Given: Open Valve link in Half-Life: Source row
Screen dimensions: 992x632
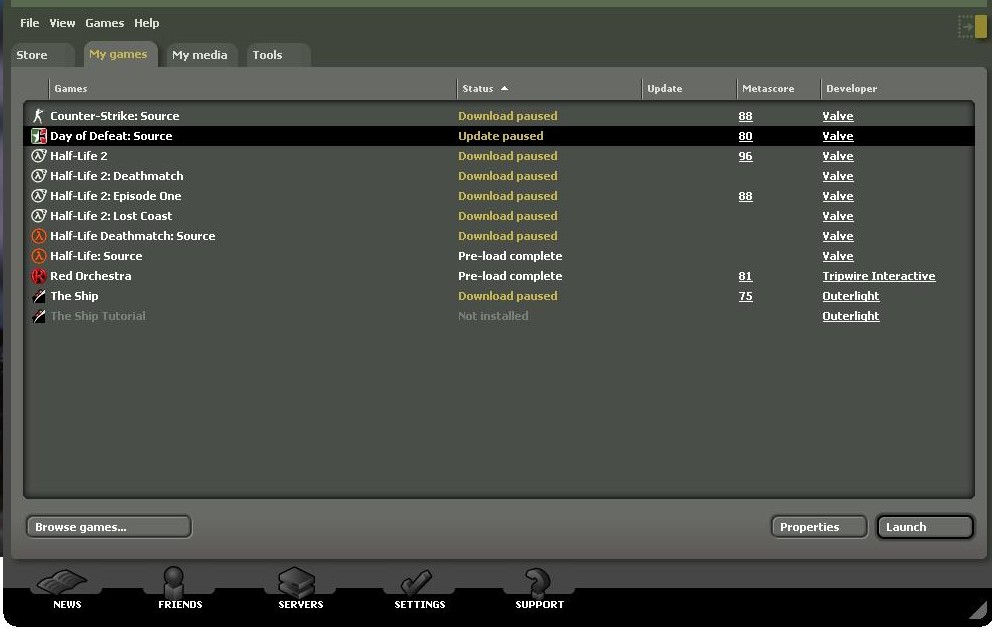Looking at the screenshot, I should [x=838, y=256].
